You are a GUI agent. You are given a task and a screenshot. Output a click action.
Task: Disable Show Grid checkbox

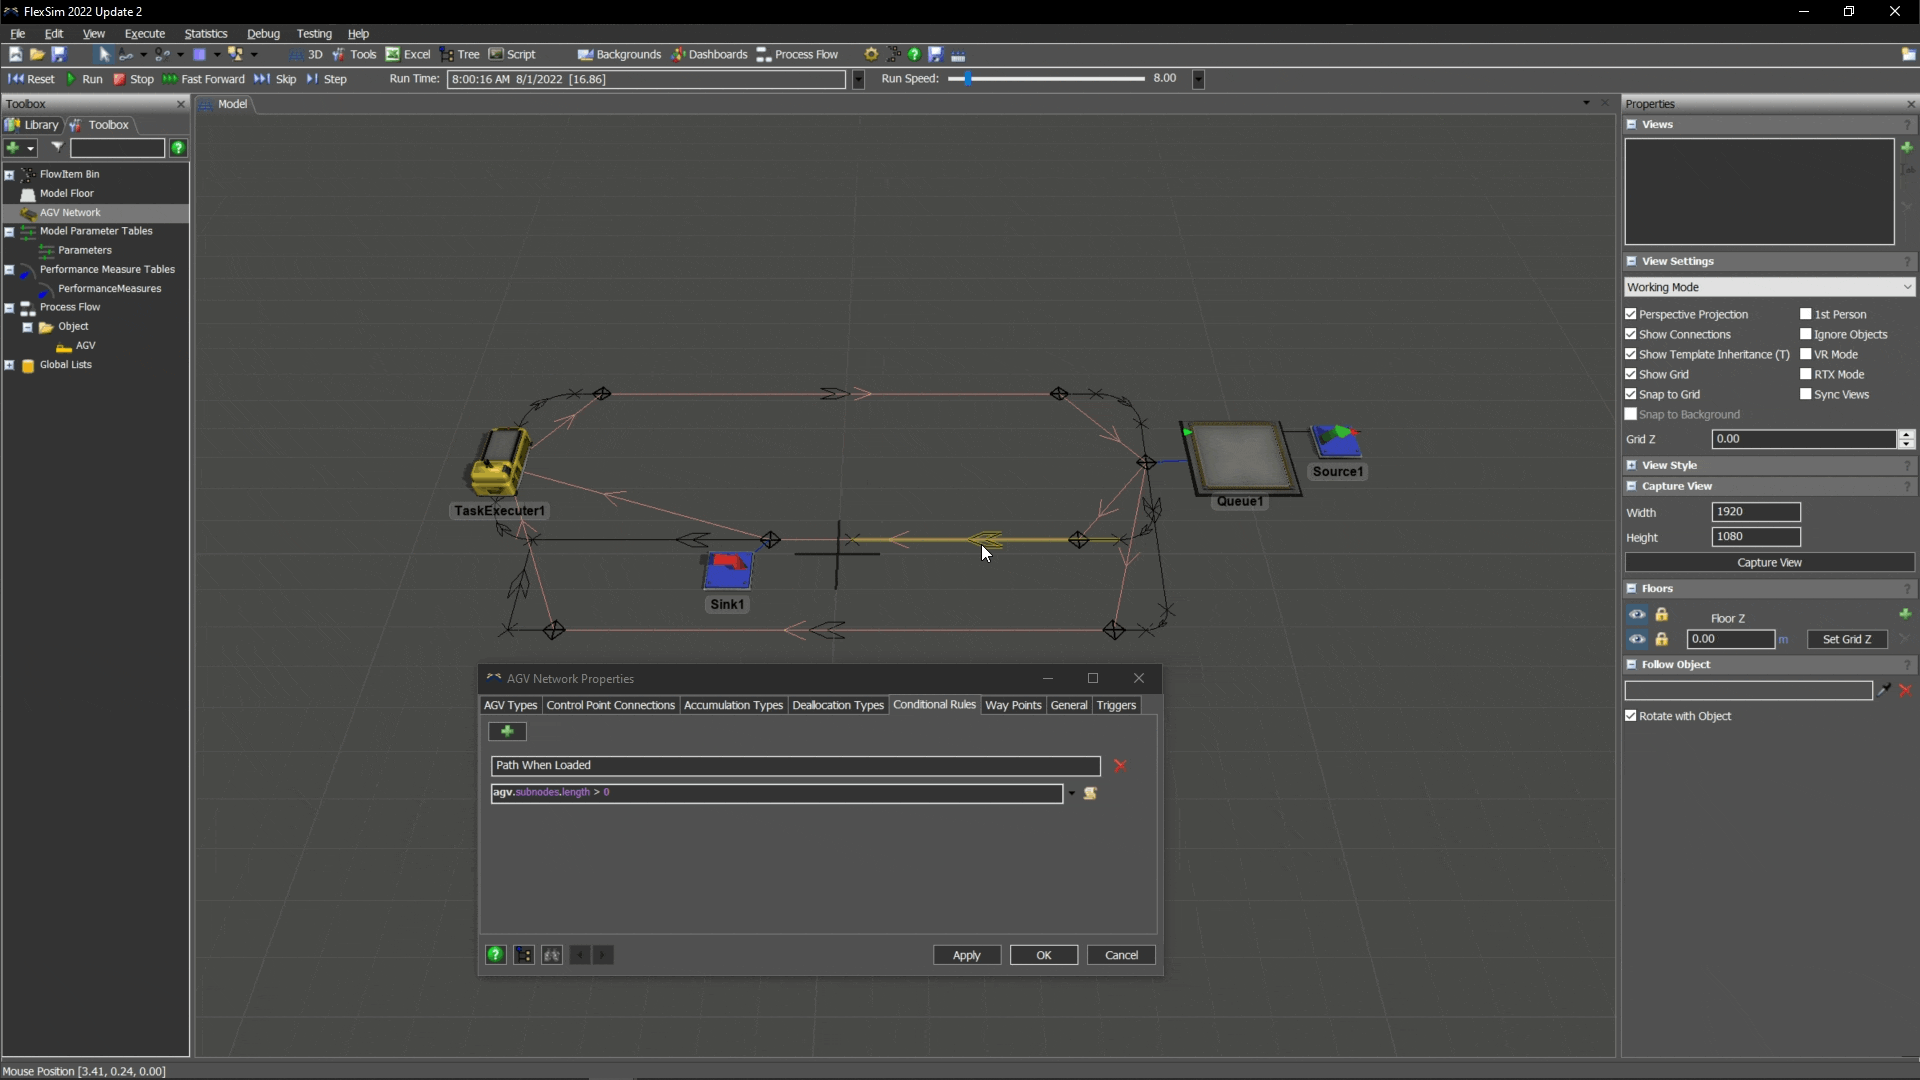point(1631,374)
